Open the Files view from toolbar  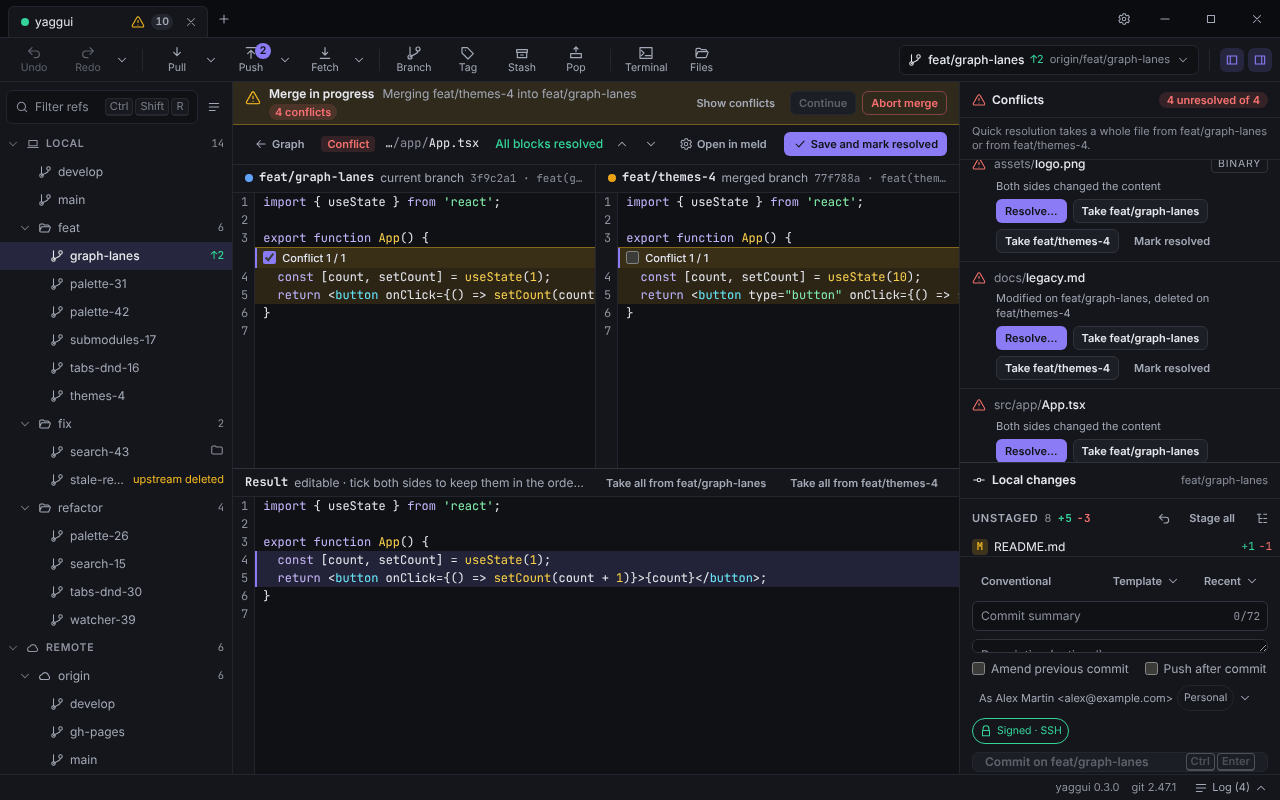pyautogui.click(x=701, y=59)
